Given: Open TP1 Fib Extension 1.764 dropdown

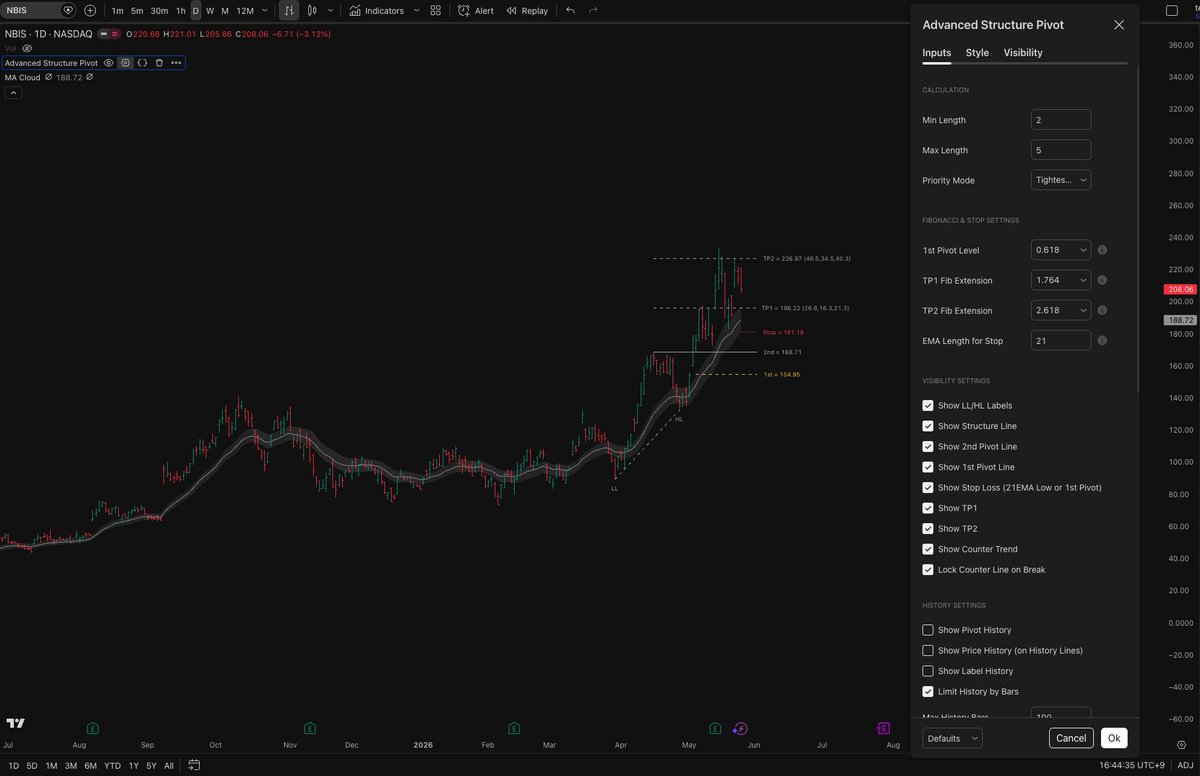Looking at the screenshot, I should pyautogui.click(x=1061, y=281).
